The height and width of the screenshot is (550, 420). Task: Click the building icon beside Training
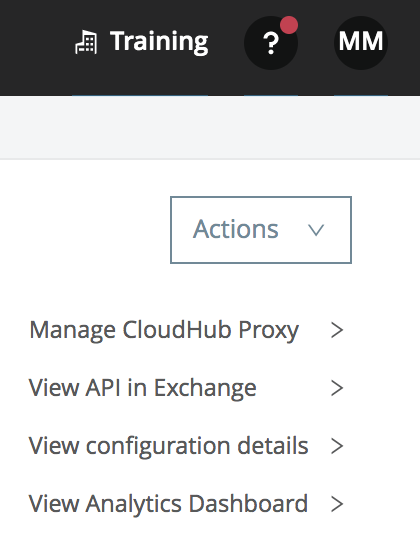(x=86, y=42)
